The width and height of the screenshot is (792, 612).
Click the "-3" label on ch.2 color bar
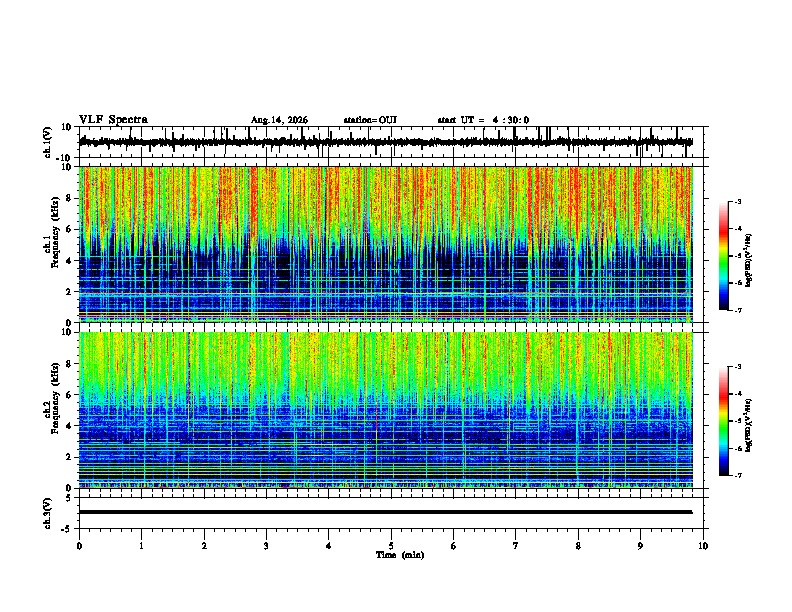[738, 367]
